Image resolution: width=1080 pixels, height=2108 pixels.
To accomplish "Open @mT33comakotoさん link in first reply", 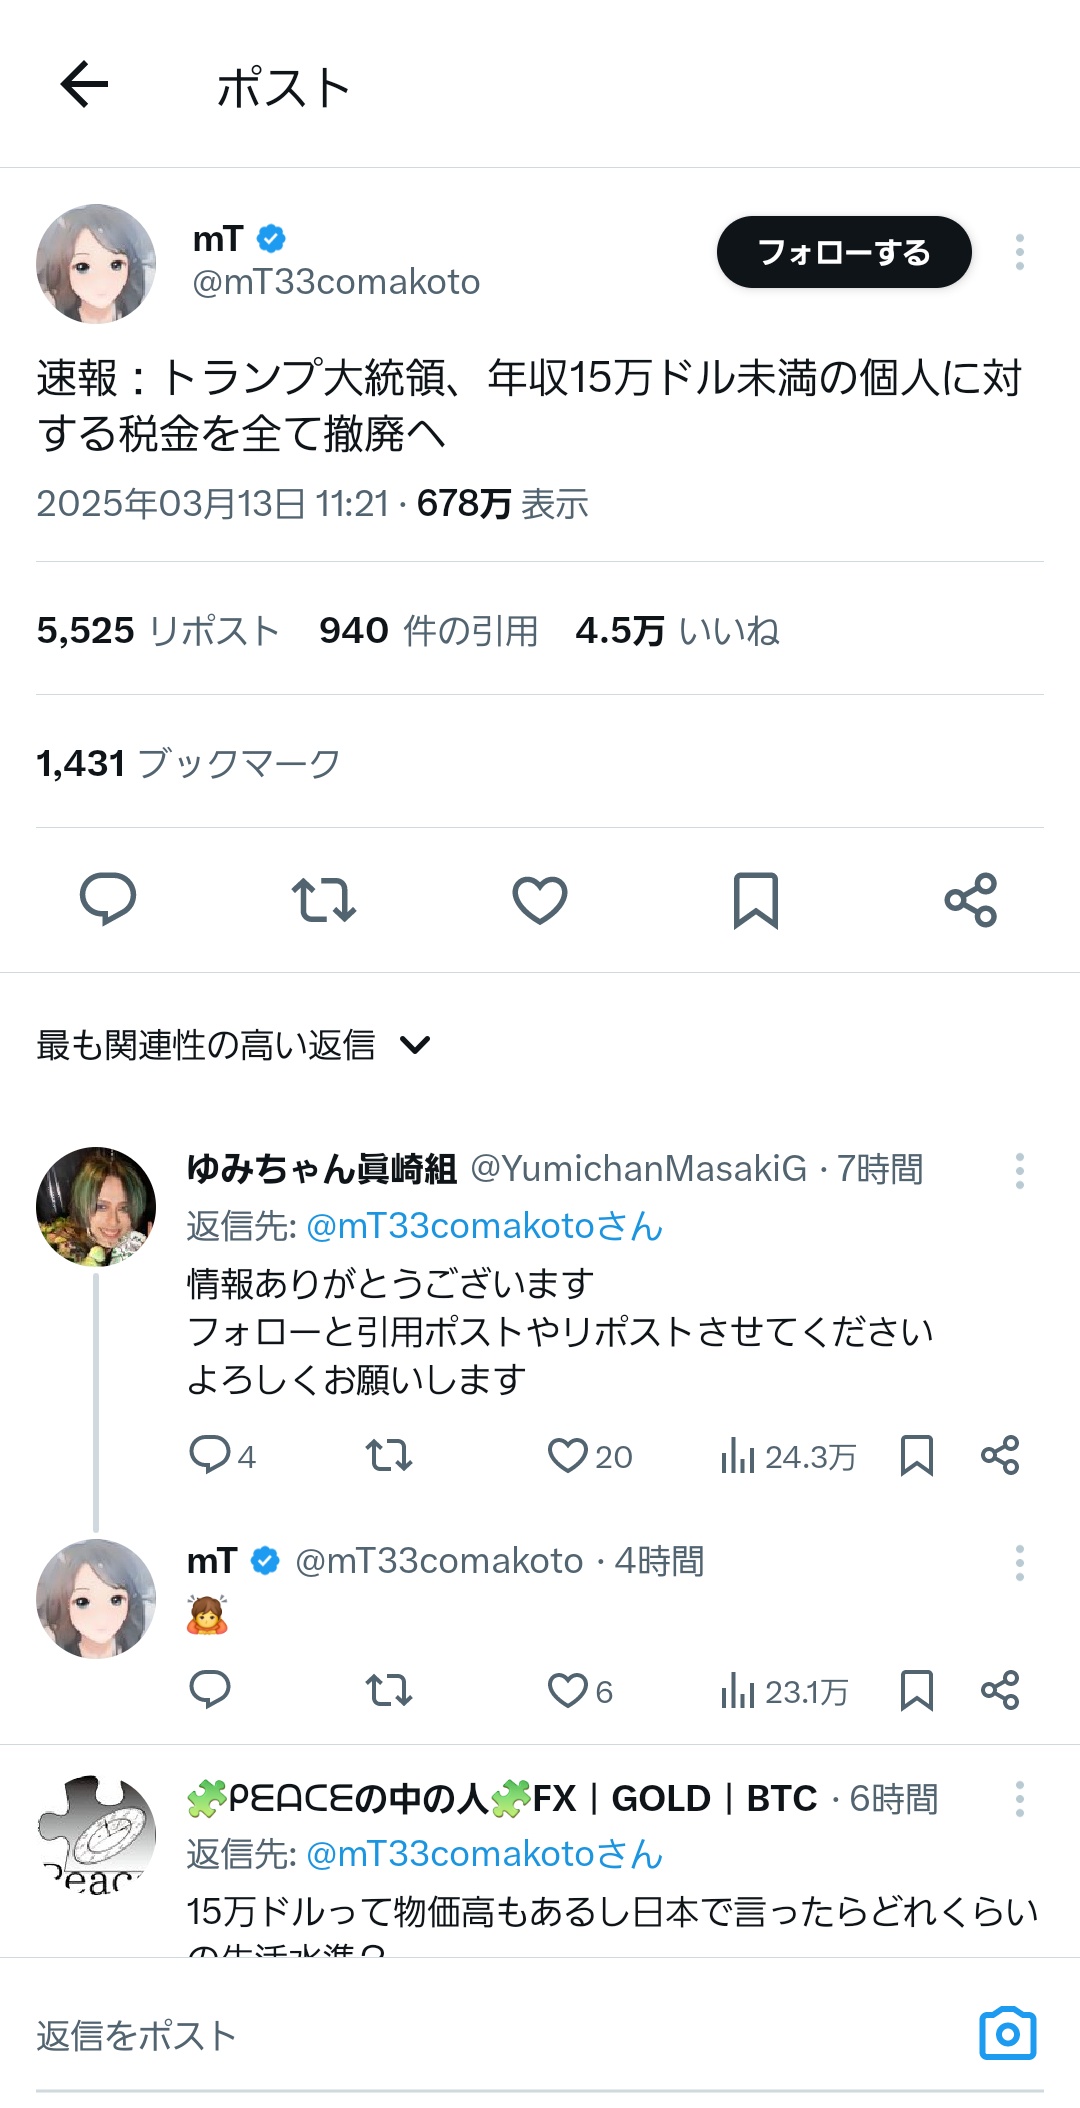I will 484,1226.
